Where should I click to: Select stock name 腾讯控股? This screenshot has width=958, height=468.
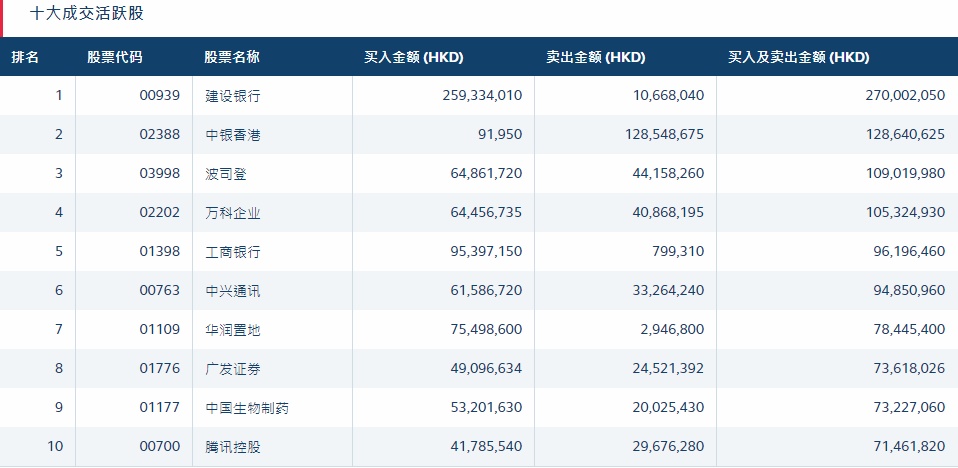(233, 447)
